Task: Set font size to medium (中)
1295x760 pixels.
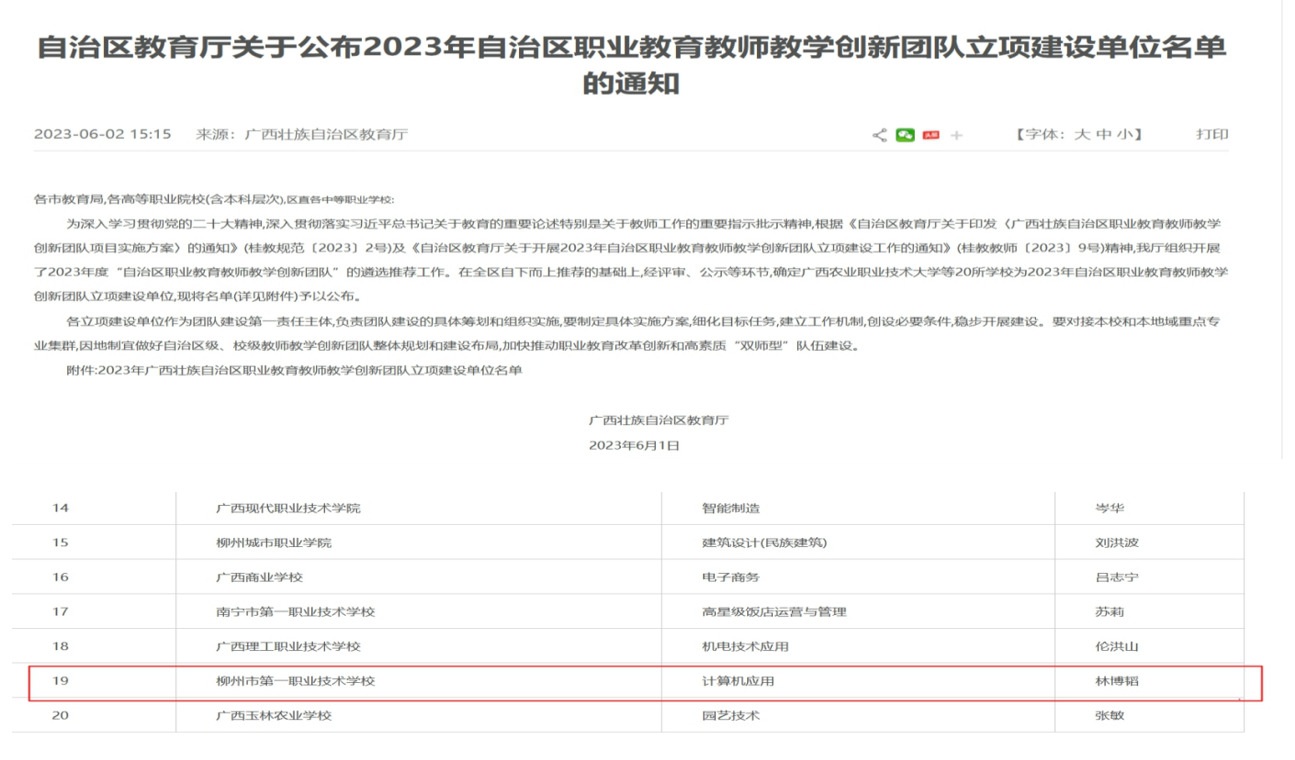Action: (1104, 134)
